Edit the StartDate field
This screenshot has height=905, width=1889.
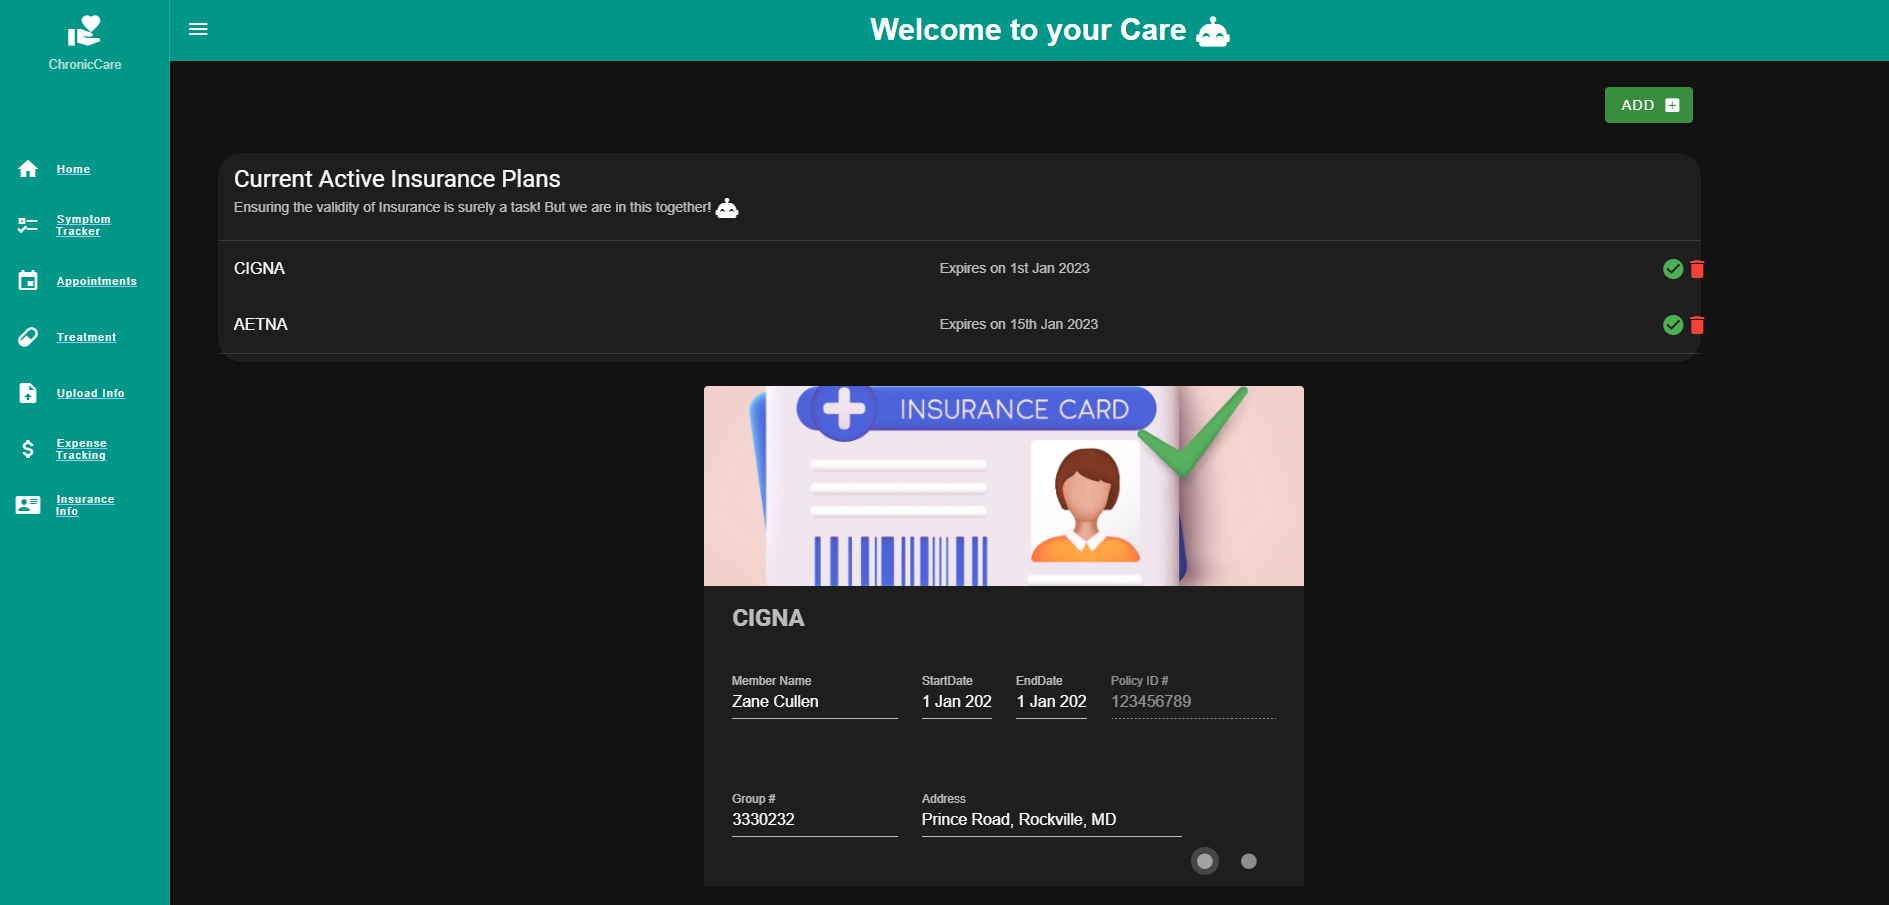pyautogui.click(x=956, y=702)
